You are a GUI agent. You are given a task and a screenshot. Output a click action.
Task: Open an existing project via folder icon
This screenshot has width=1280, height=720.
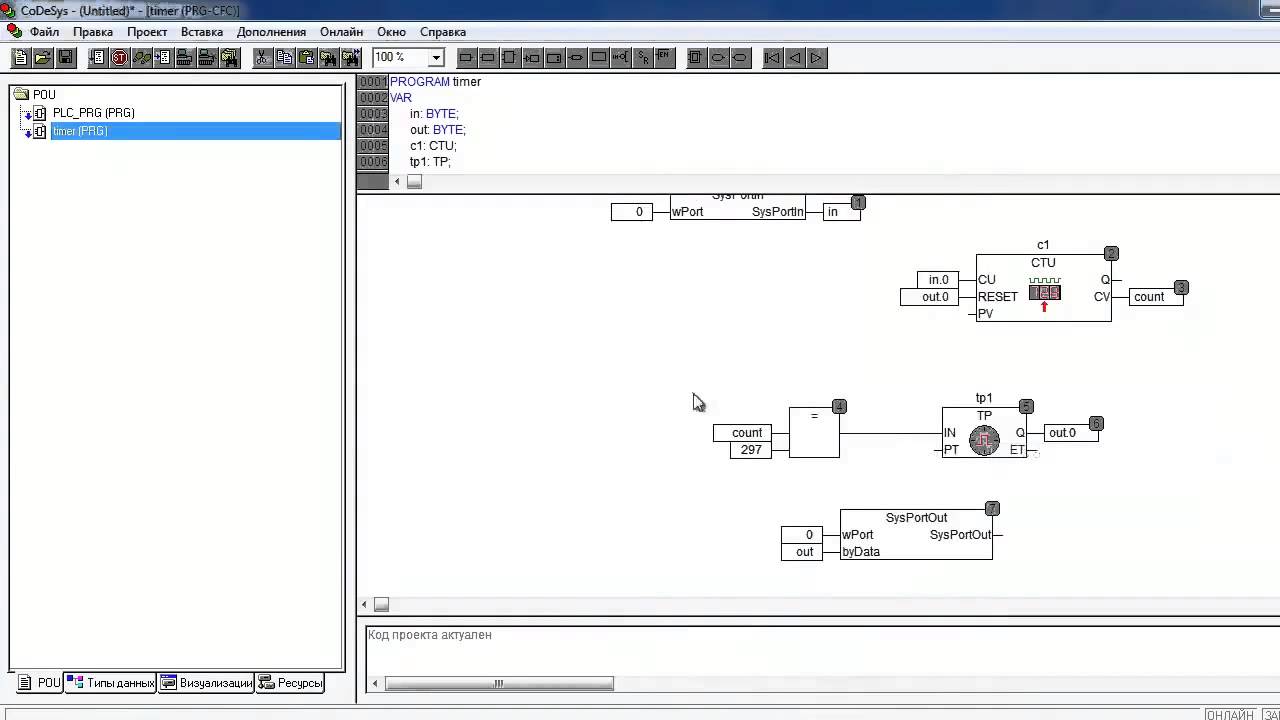(42, 58)
